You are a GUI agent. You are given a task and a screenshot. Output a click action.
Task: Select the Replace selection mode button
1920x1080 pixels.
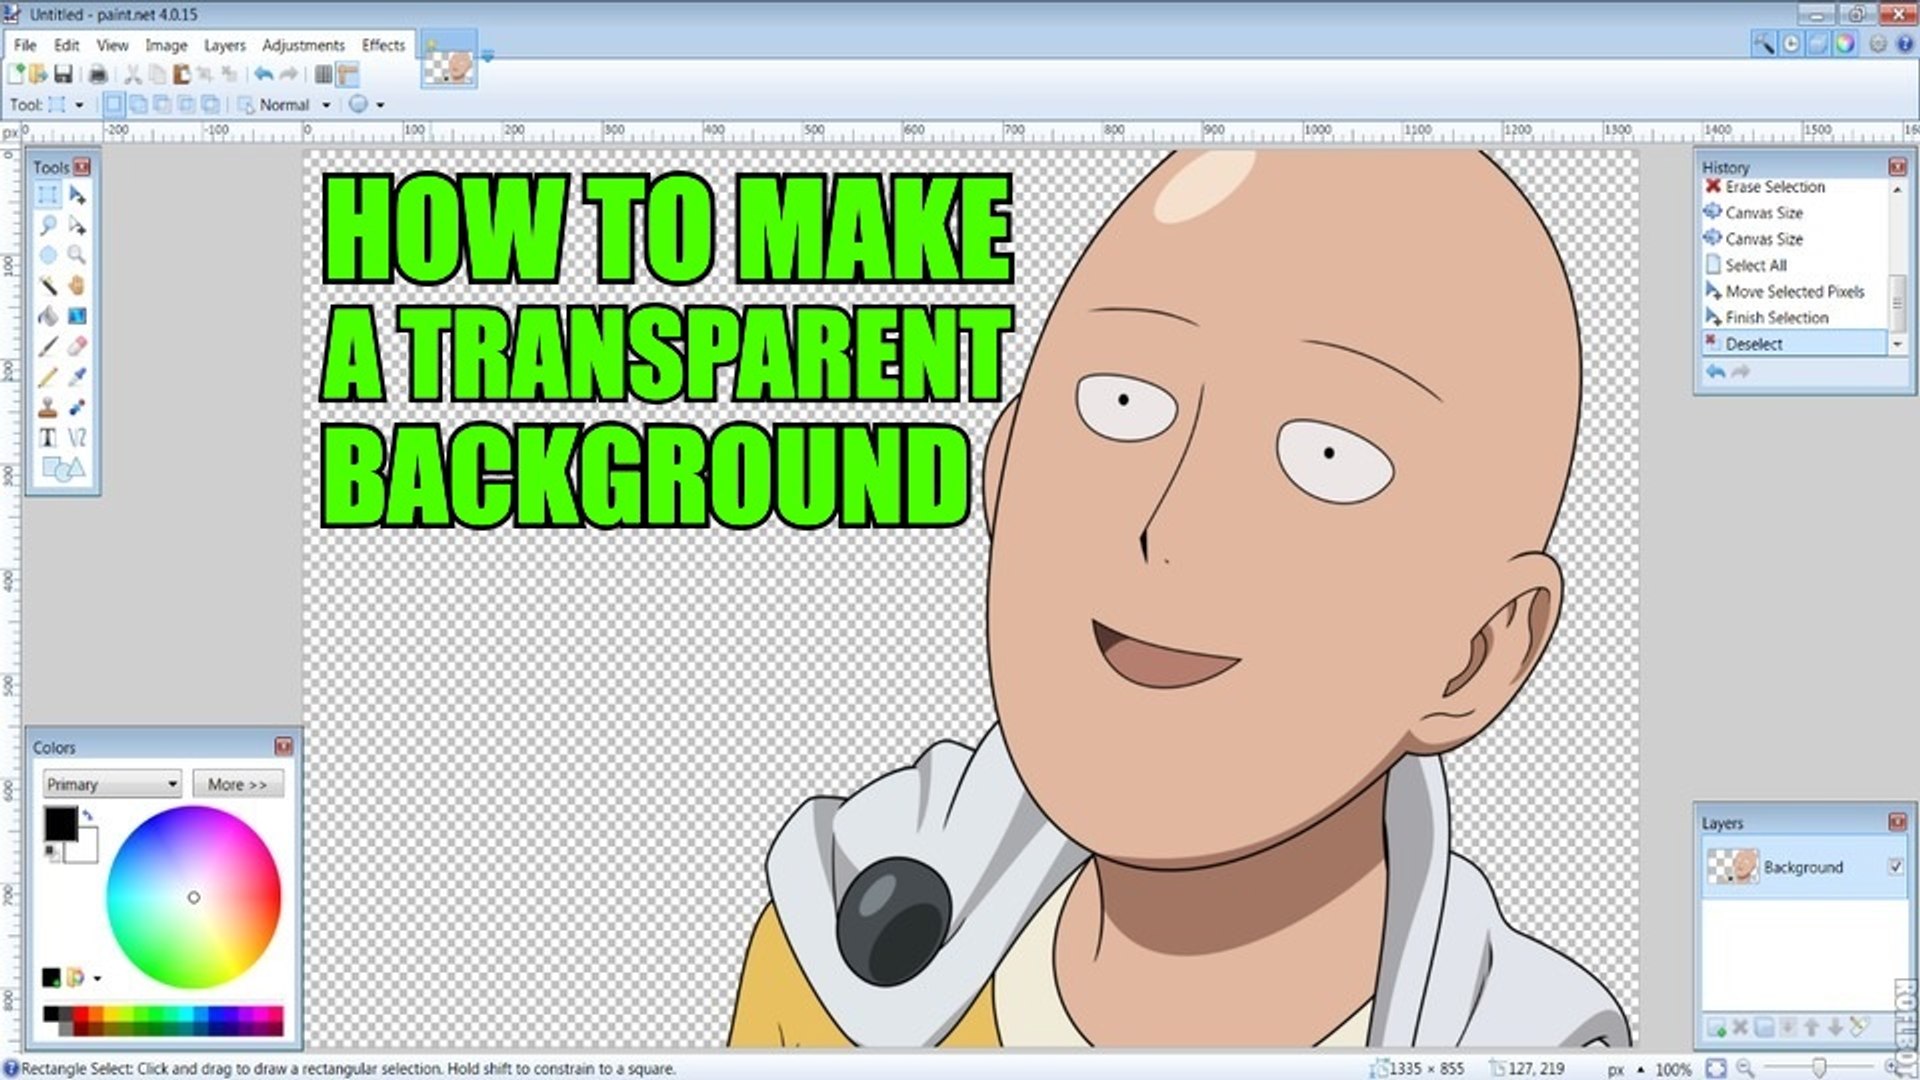116,104
